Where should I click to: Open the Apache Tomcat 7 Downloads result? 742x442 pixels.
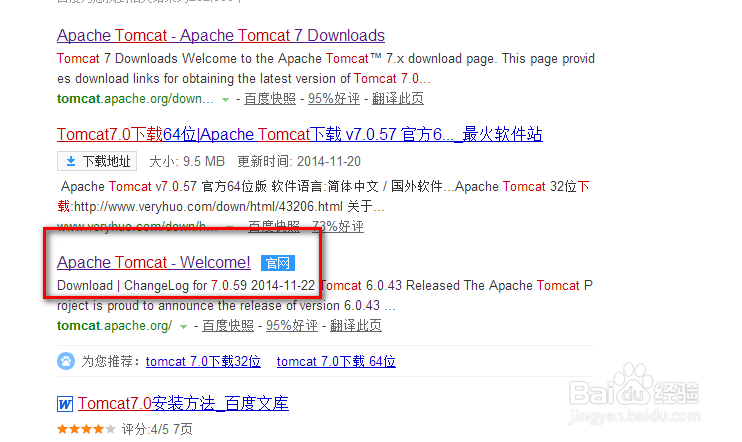(221, 36)
